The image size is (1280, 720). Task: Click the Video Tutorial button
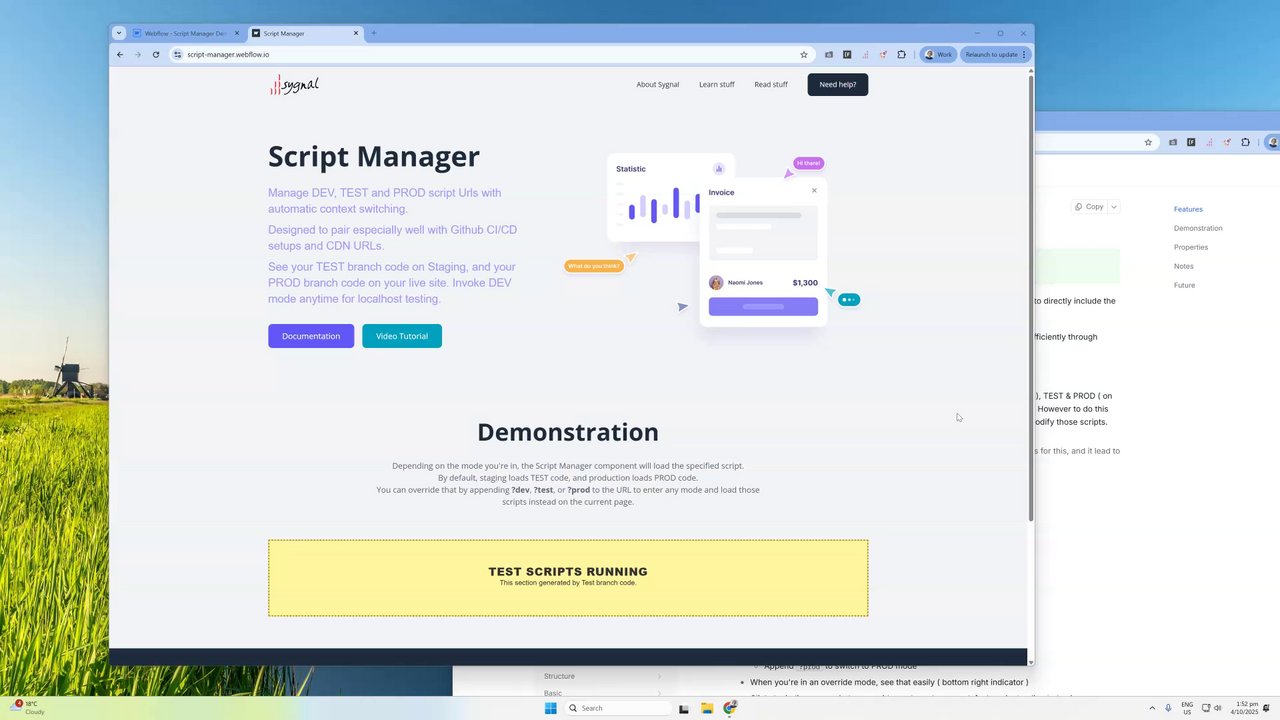[x=402, y=336]
